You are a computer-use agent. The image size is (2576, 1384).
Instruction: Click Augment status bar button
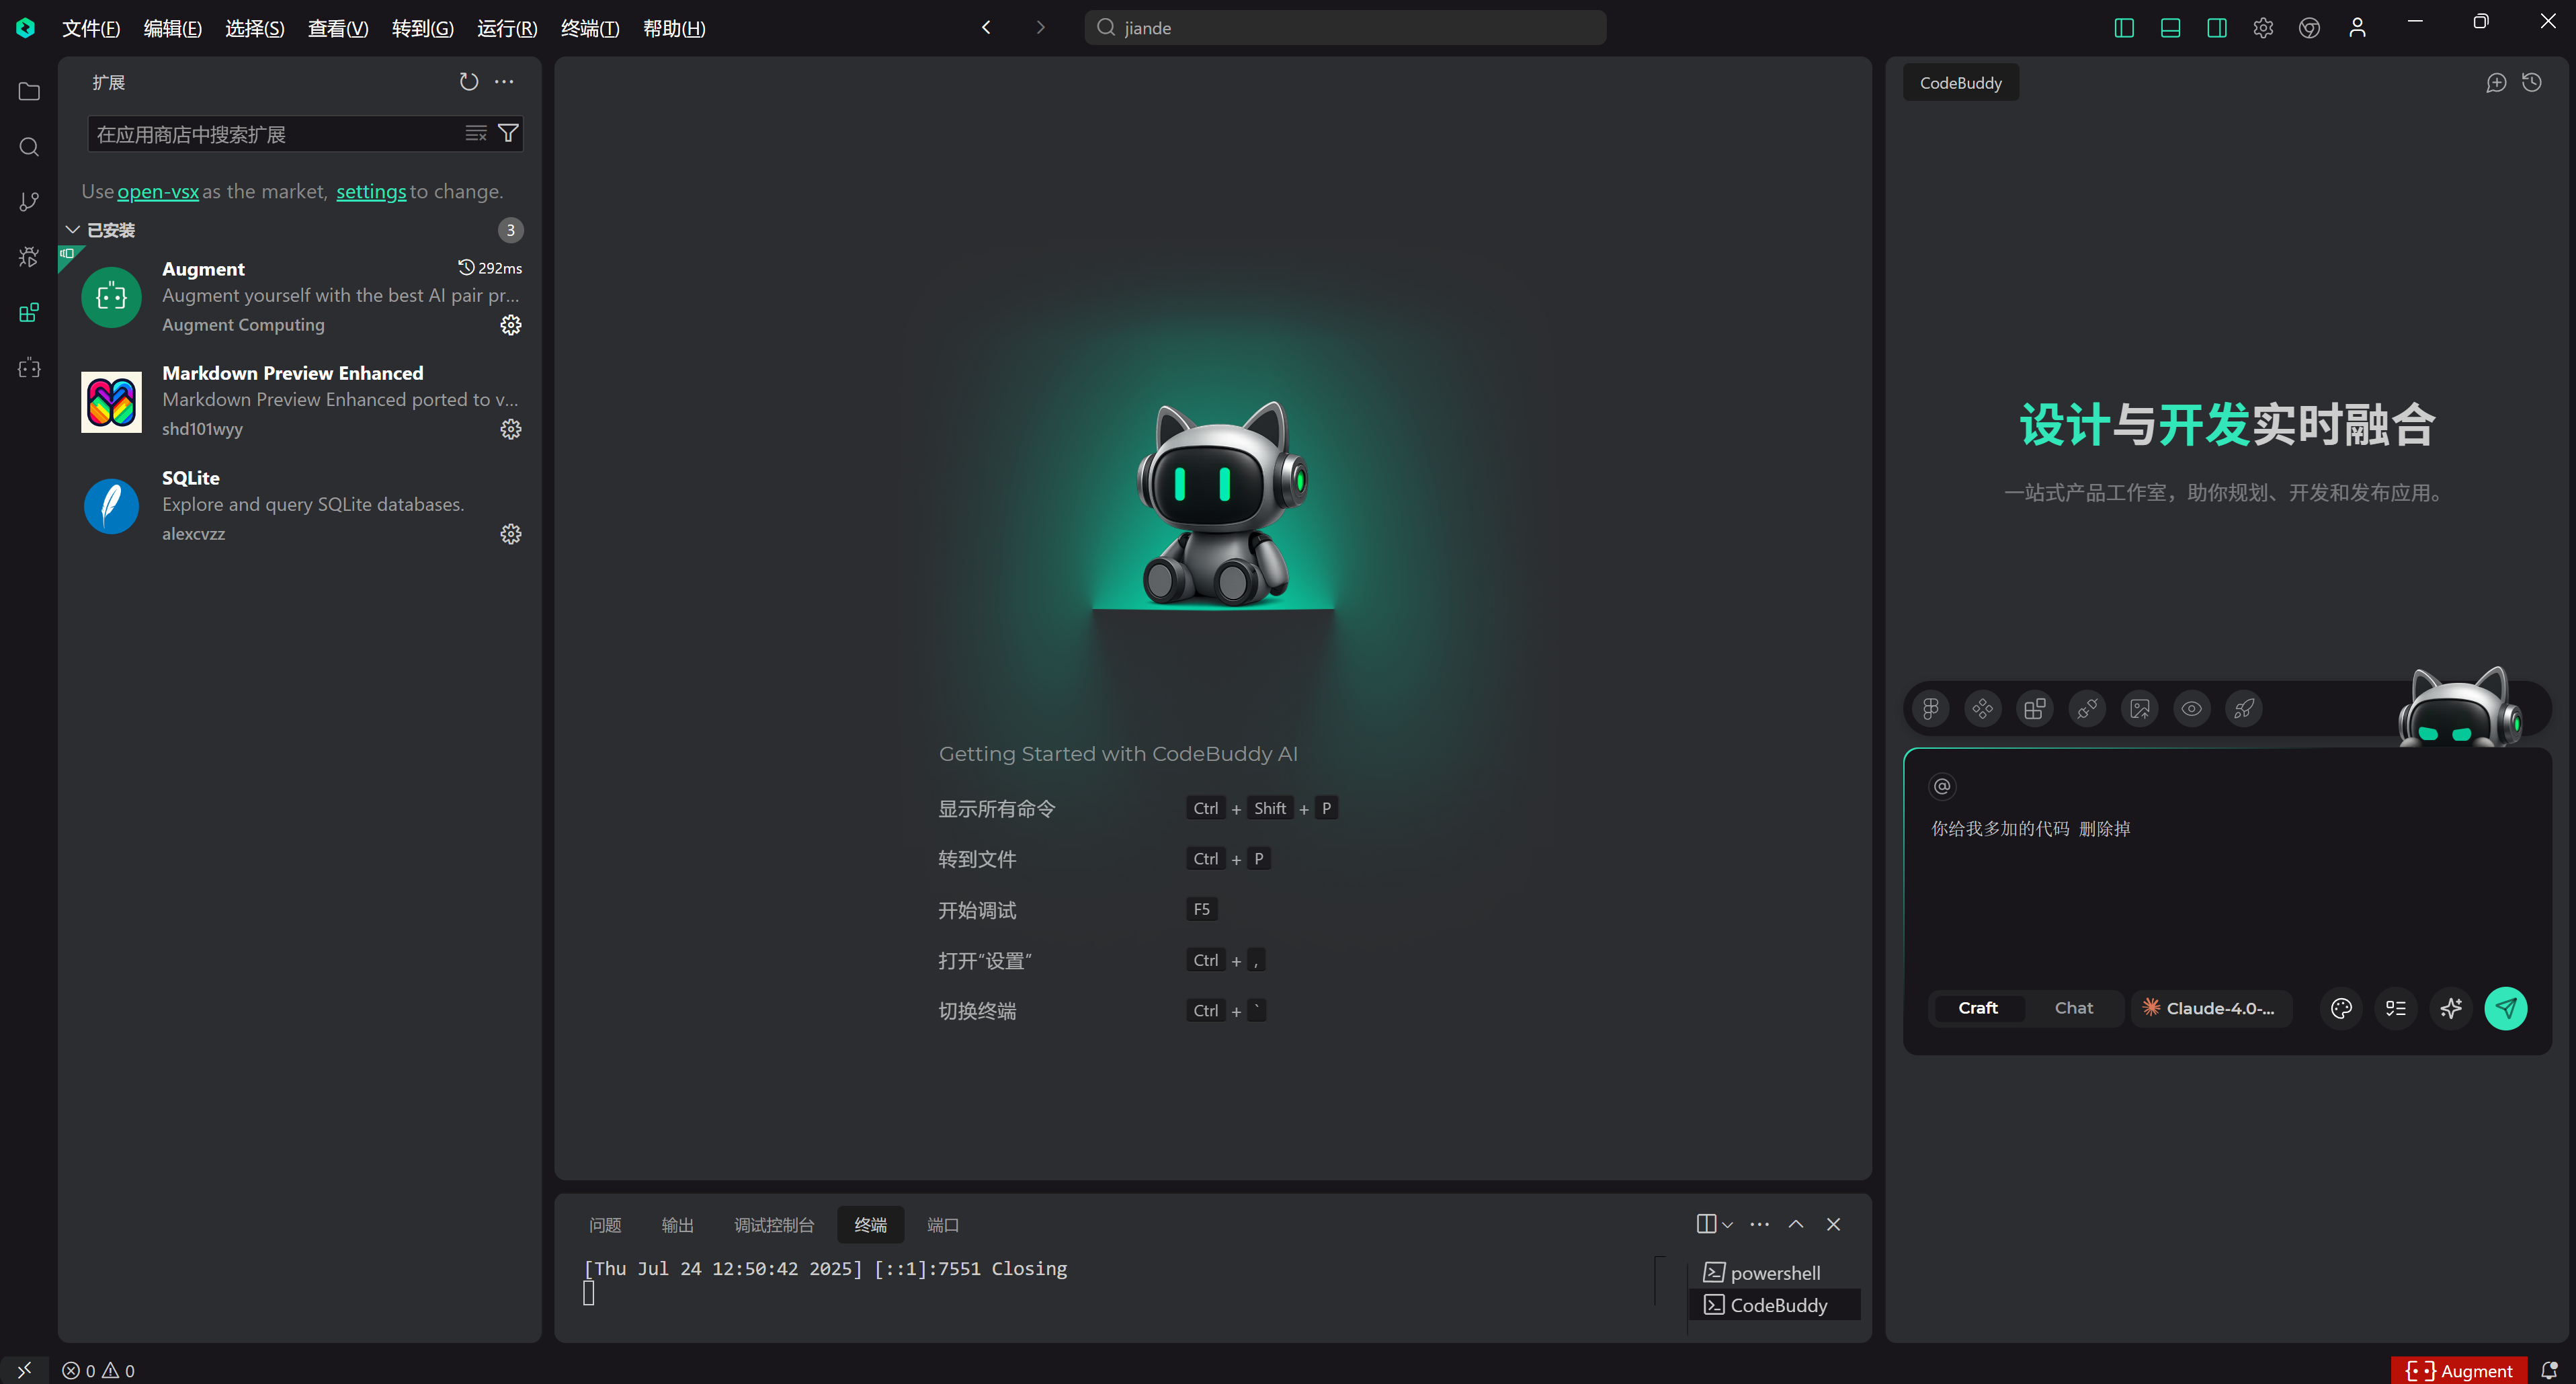point(2459,1370)
